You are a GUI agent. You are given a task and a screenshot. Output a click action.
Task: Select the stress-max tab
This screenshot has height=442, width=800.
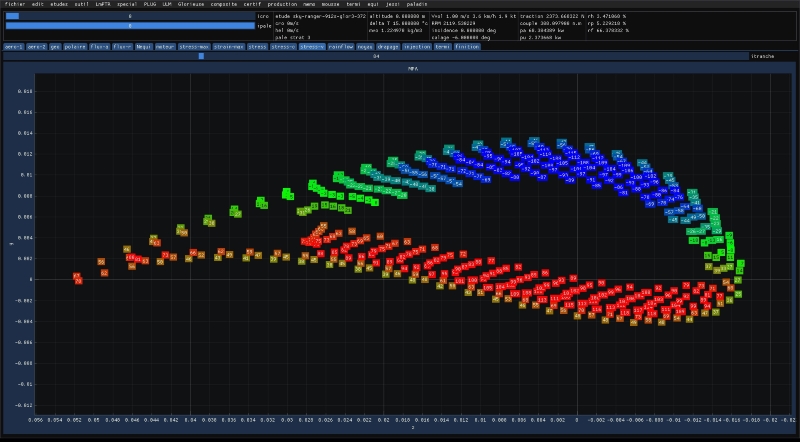pos(194,46)
